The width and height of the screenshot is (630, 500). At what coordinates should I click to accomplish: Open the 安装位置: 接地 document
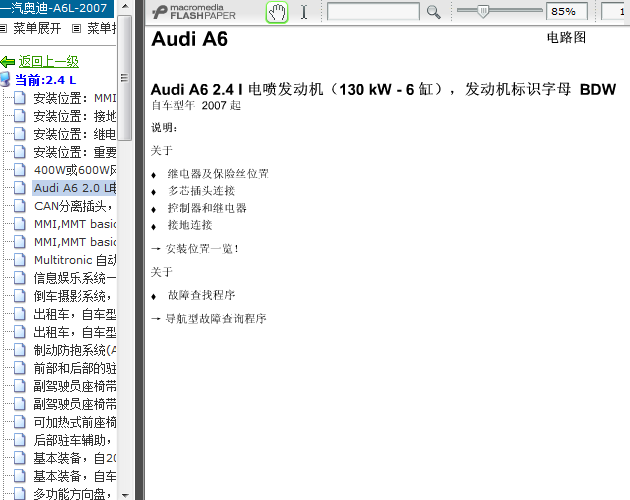click(x=75, y=116)
